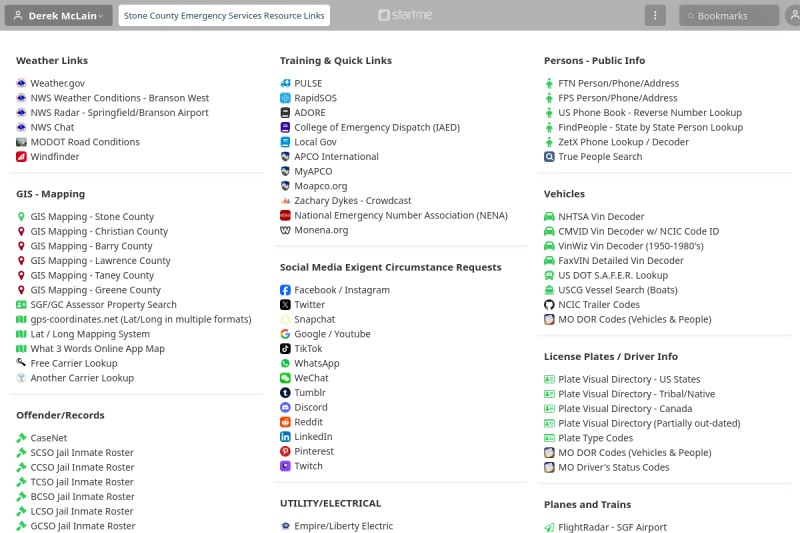
Task: Click the Bookmarks search field
Action: click(x=729, y=15)
